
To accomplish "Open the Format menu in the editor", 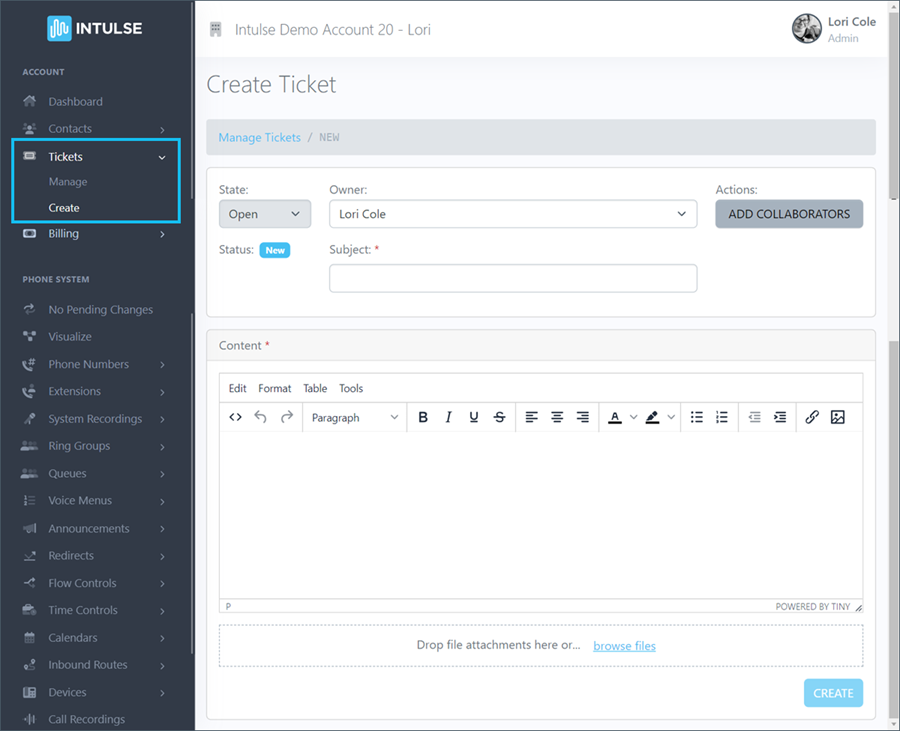I will coord(274,388).
